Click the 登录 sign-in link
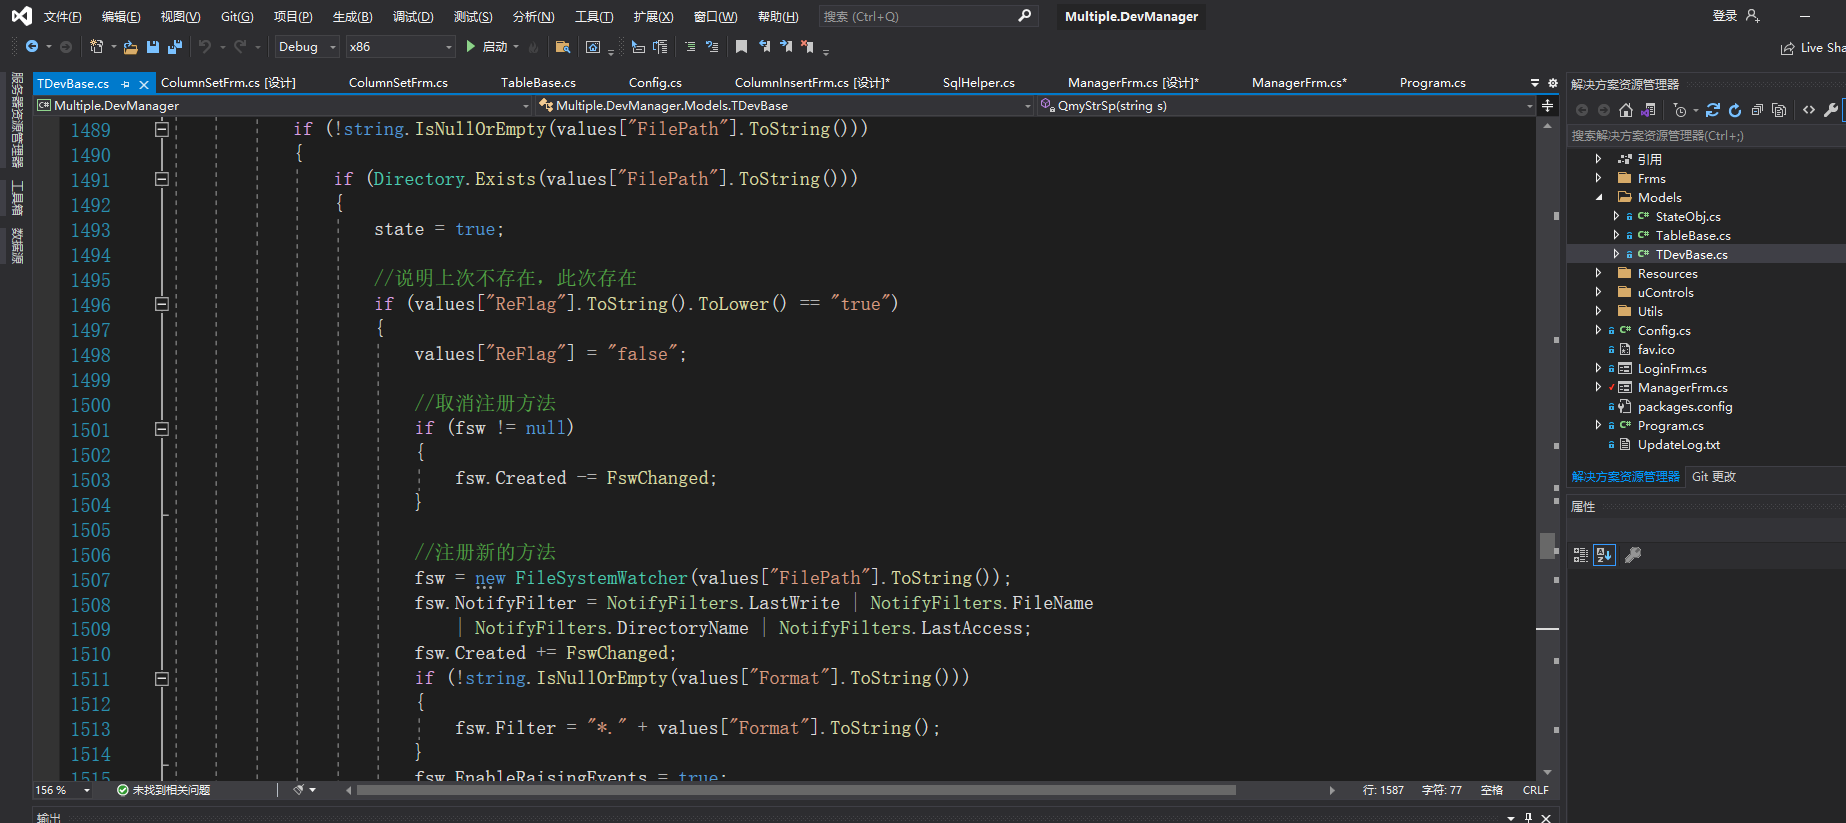1846x823 pixels. point(1724,16)
